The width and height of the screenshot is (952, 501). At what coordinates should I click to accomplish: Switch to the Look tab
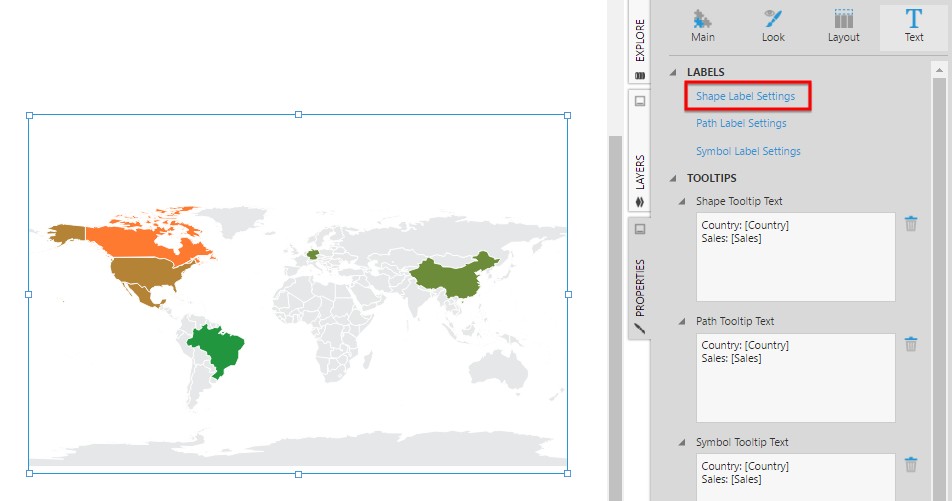point(773,26)
